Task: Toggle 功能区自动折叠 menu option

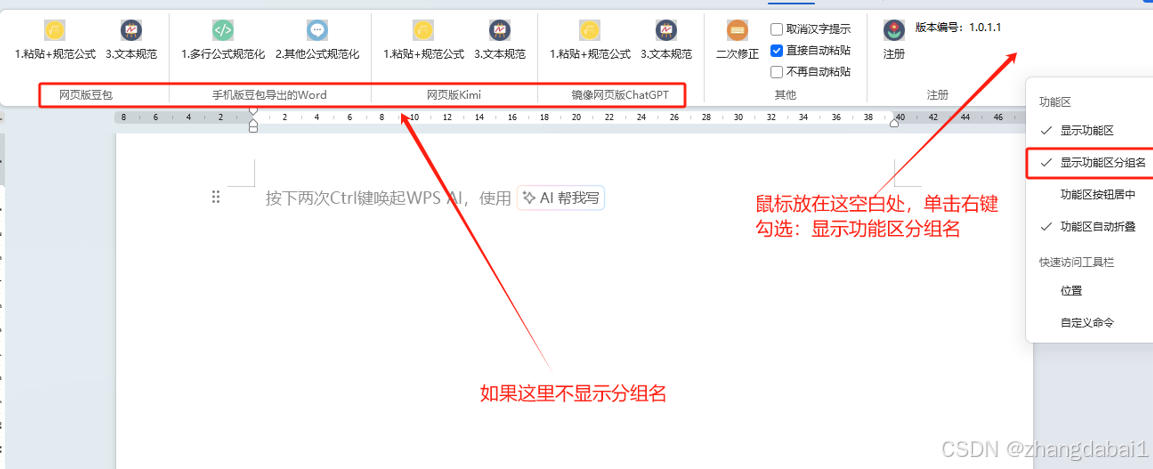Action: click(x=1089, y=227)
